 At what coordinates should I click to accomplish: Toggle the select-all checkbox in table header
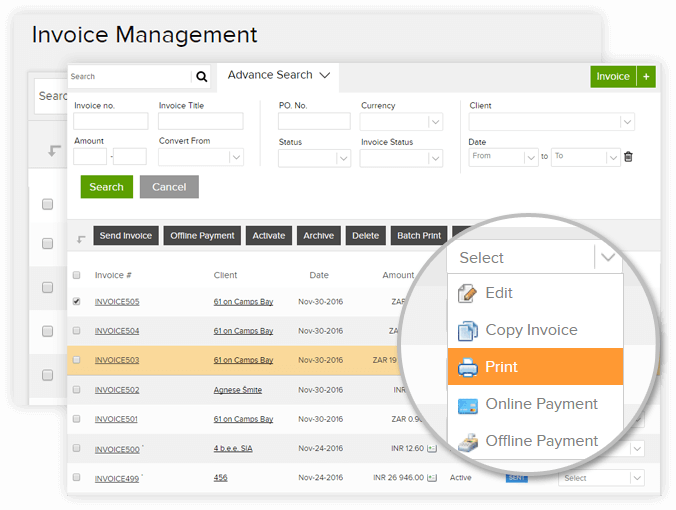(x=76, y=275)
